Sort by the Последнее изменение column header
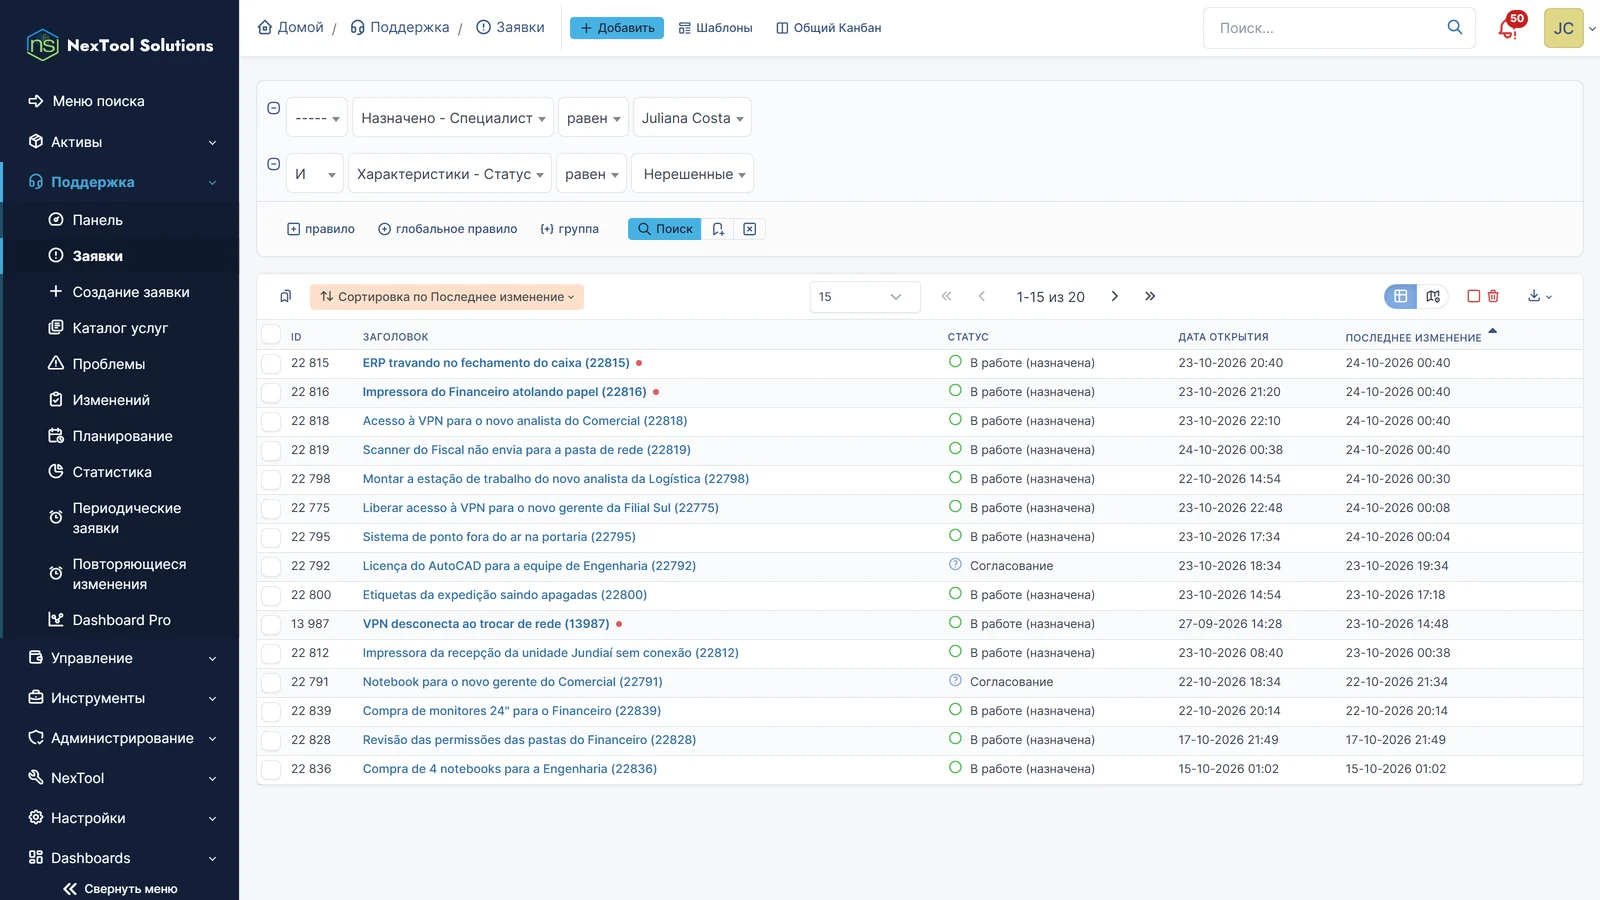Viewport: 1600px width, 900px height. pos(1413,338)
